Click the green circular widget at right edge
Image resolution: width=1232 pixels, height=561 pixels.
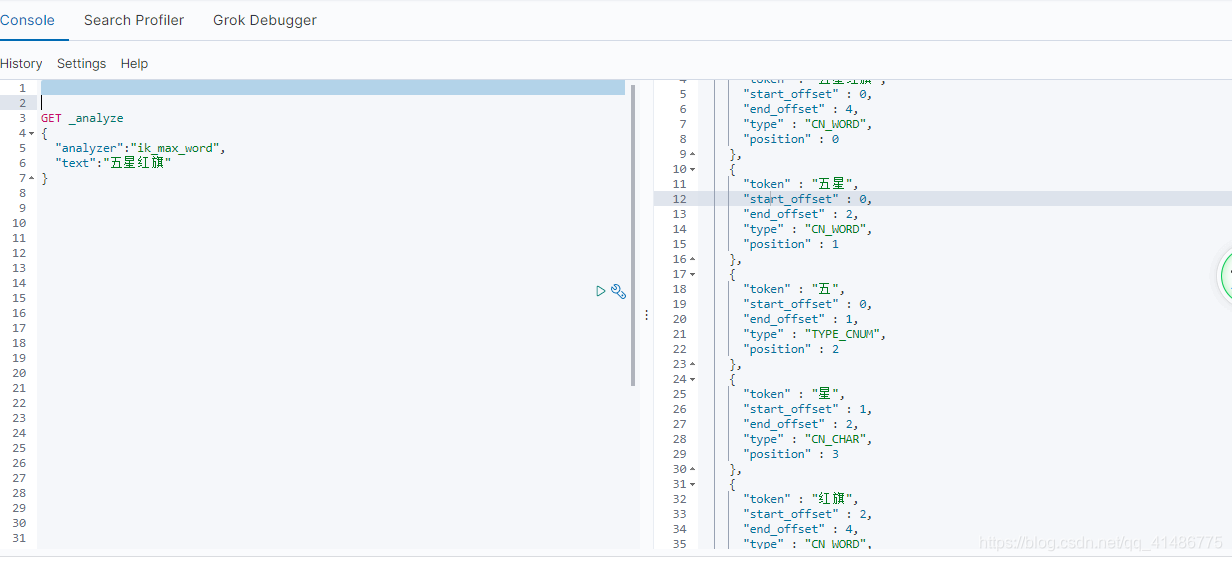(x=1226, y=276)
